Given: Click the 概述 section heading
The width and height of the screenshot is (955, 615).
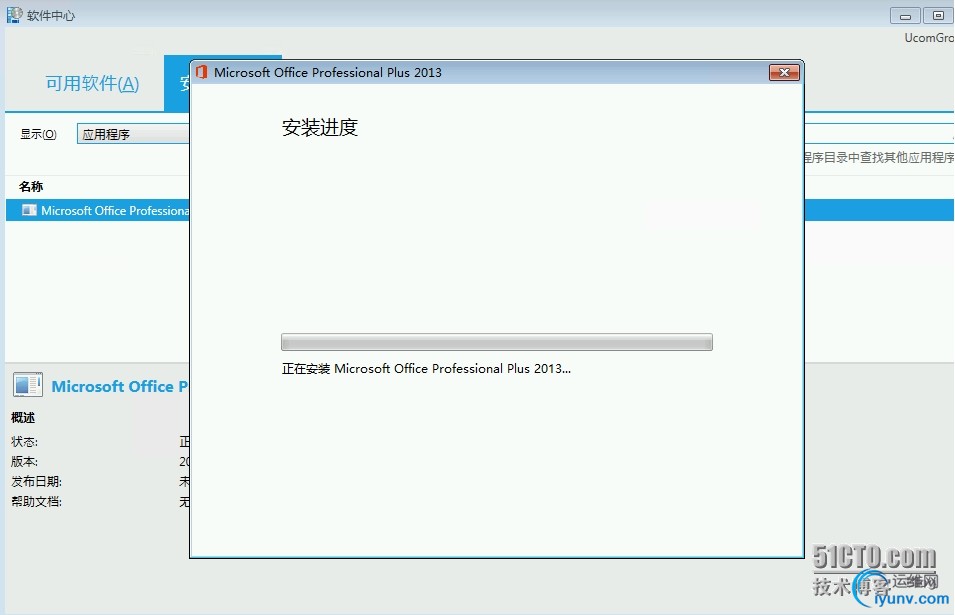Looking at the screenshot, I should pos(23,418).
